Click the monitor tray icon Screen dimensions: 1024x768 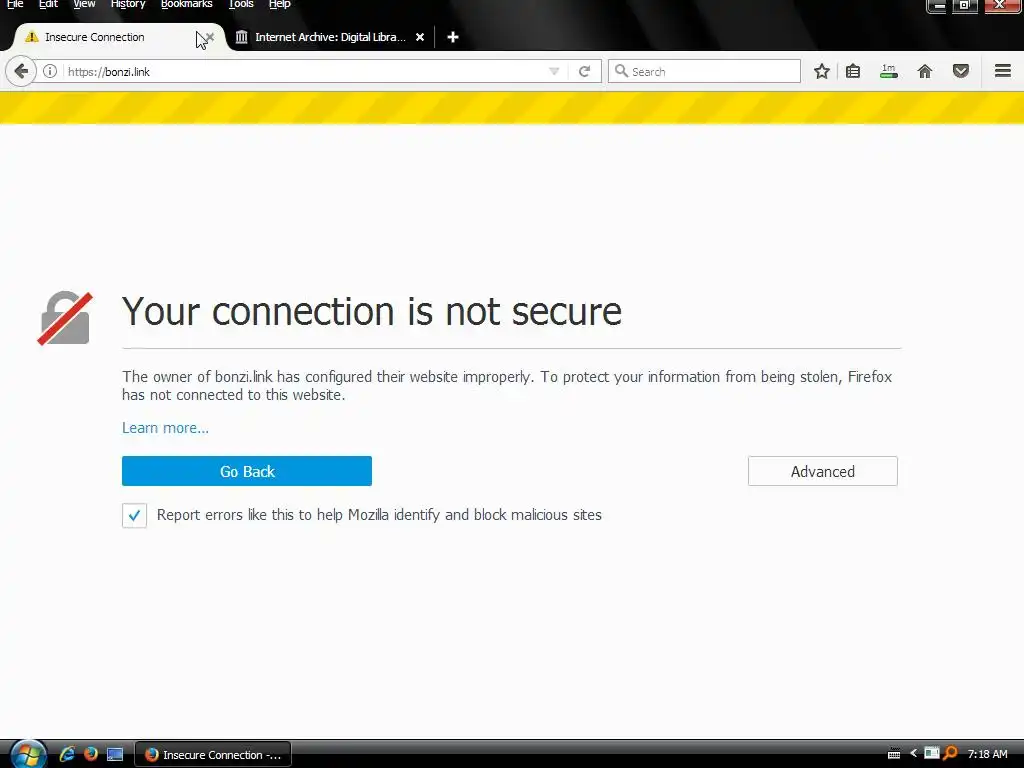[x=932, y=753]
